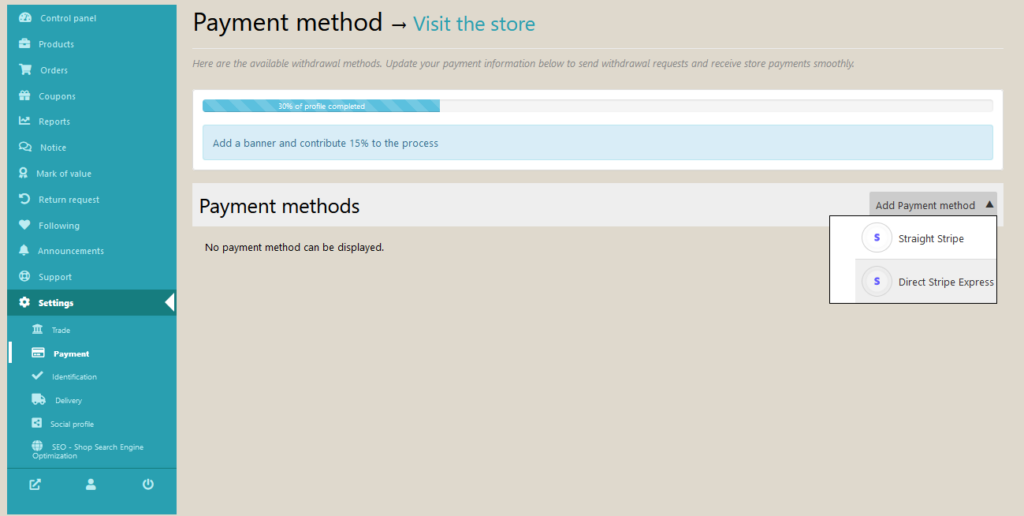Screen dimensions: 1024x516
Task: Follow the Visit the store link
Action: (474, 24)
